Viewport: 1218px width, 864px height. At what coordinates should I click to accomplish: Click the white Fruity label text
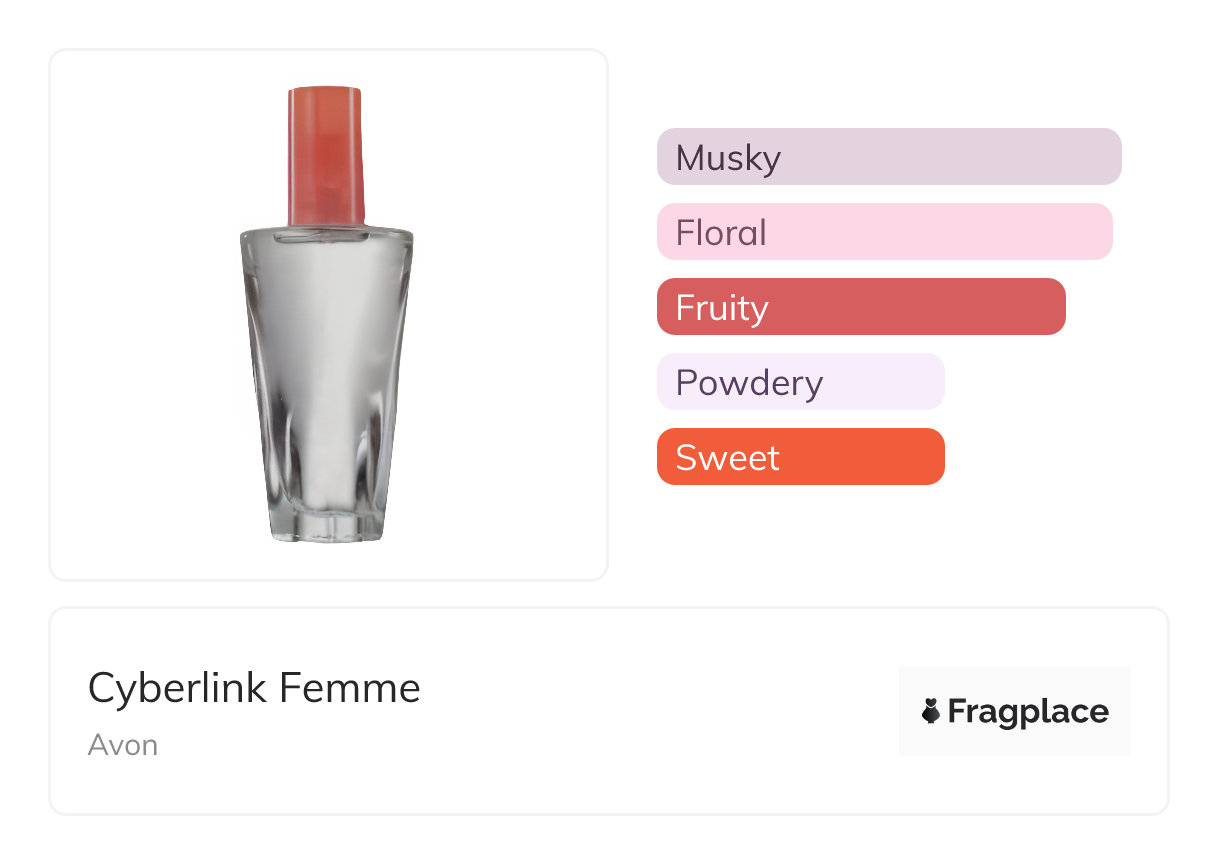[x=722, y=308]
